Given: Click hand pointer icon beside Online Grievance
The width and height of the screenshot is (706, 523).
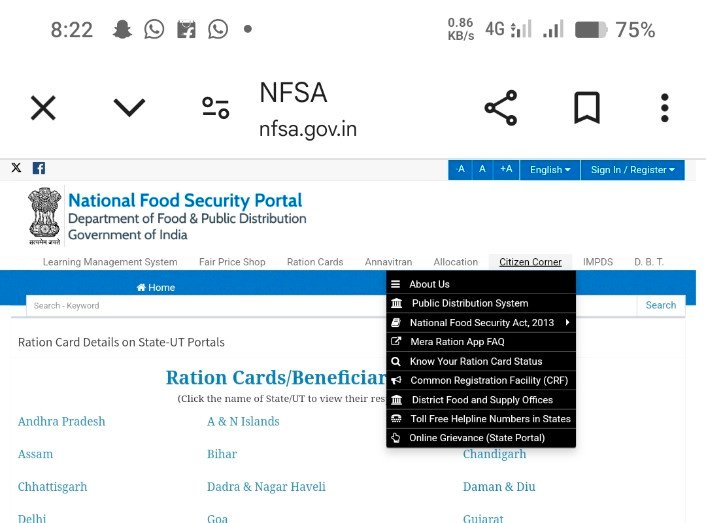Looking at the screenshot, I should tap(395, 438).
